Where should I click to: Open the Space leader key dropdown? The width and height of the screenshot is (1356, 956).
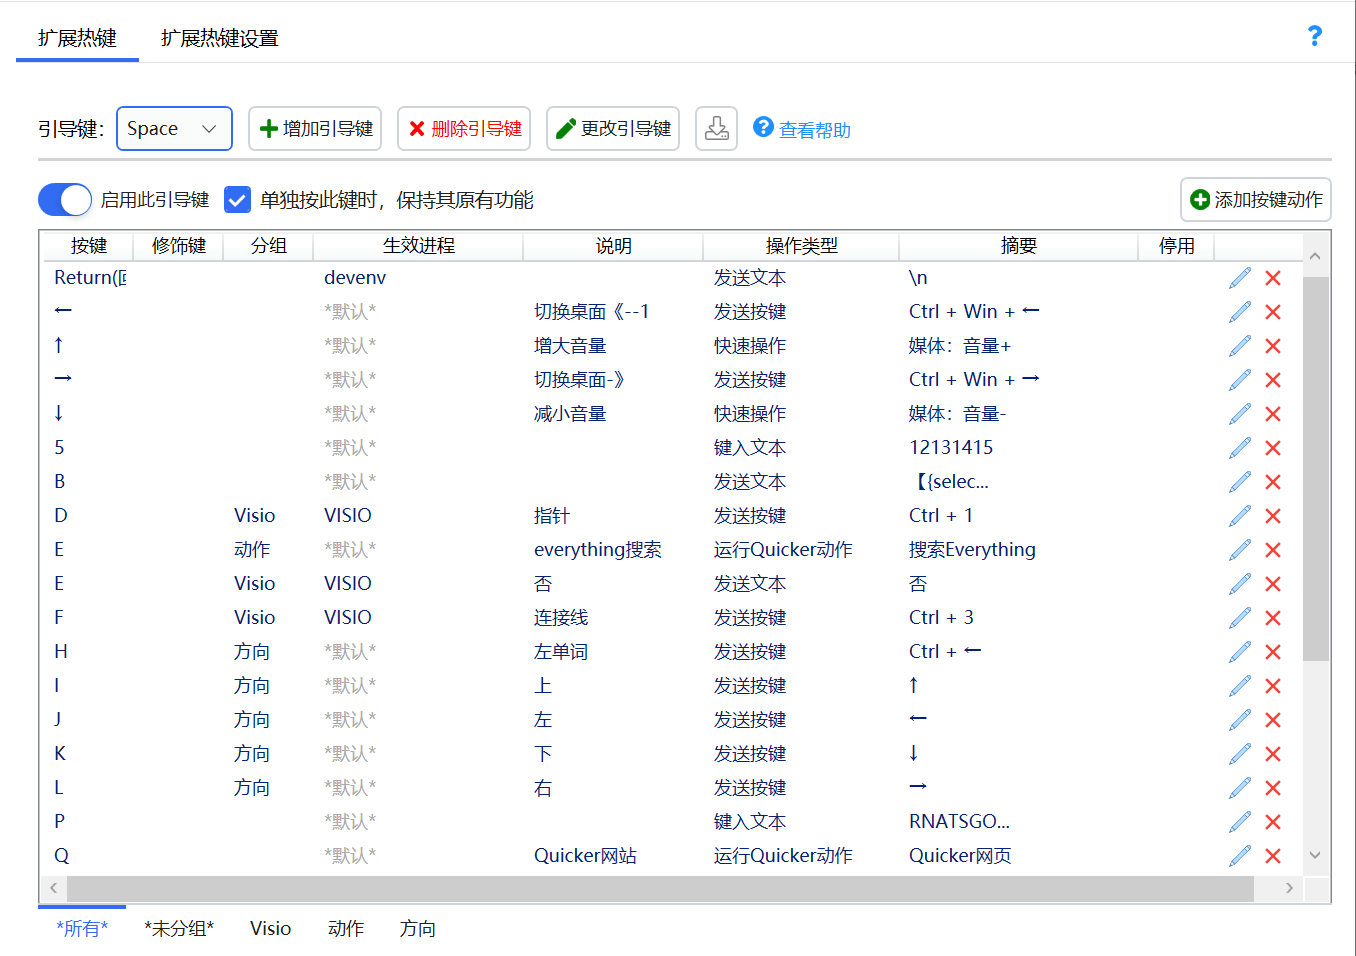click(174, 129)
